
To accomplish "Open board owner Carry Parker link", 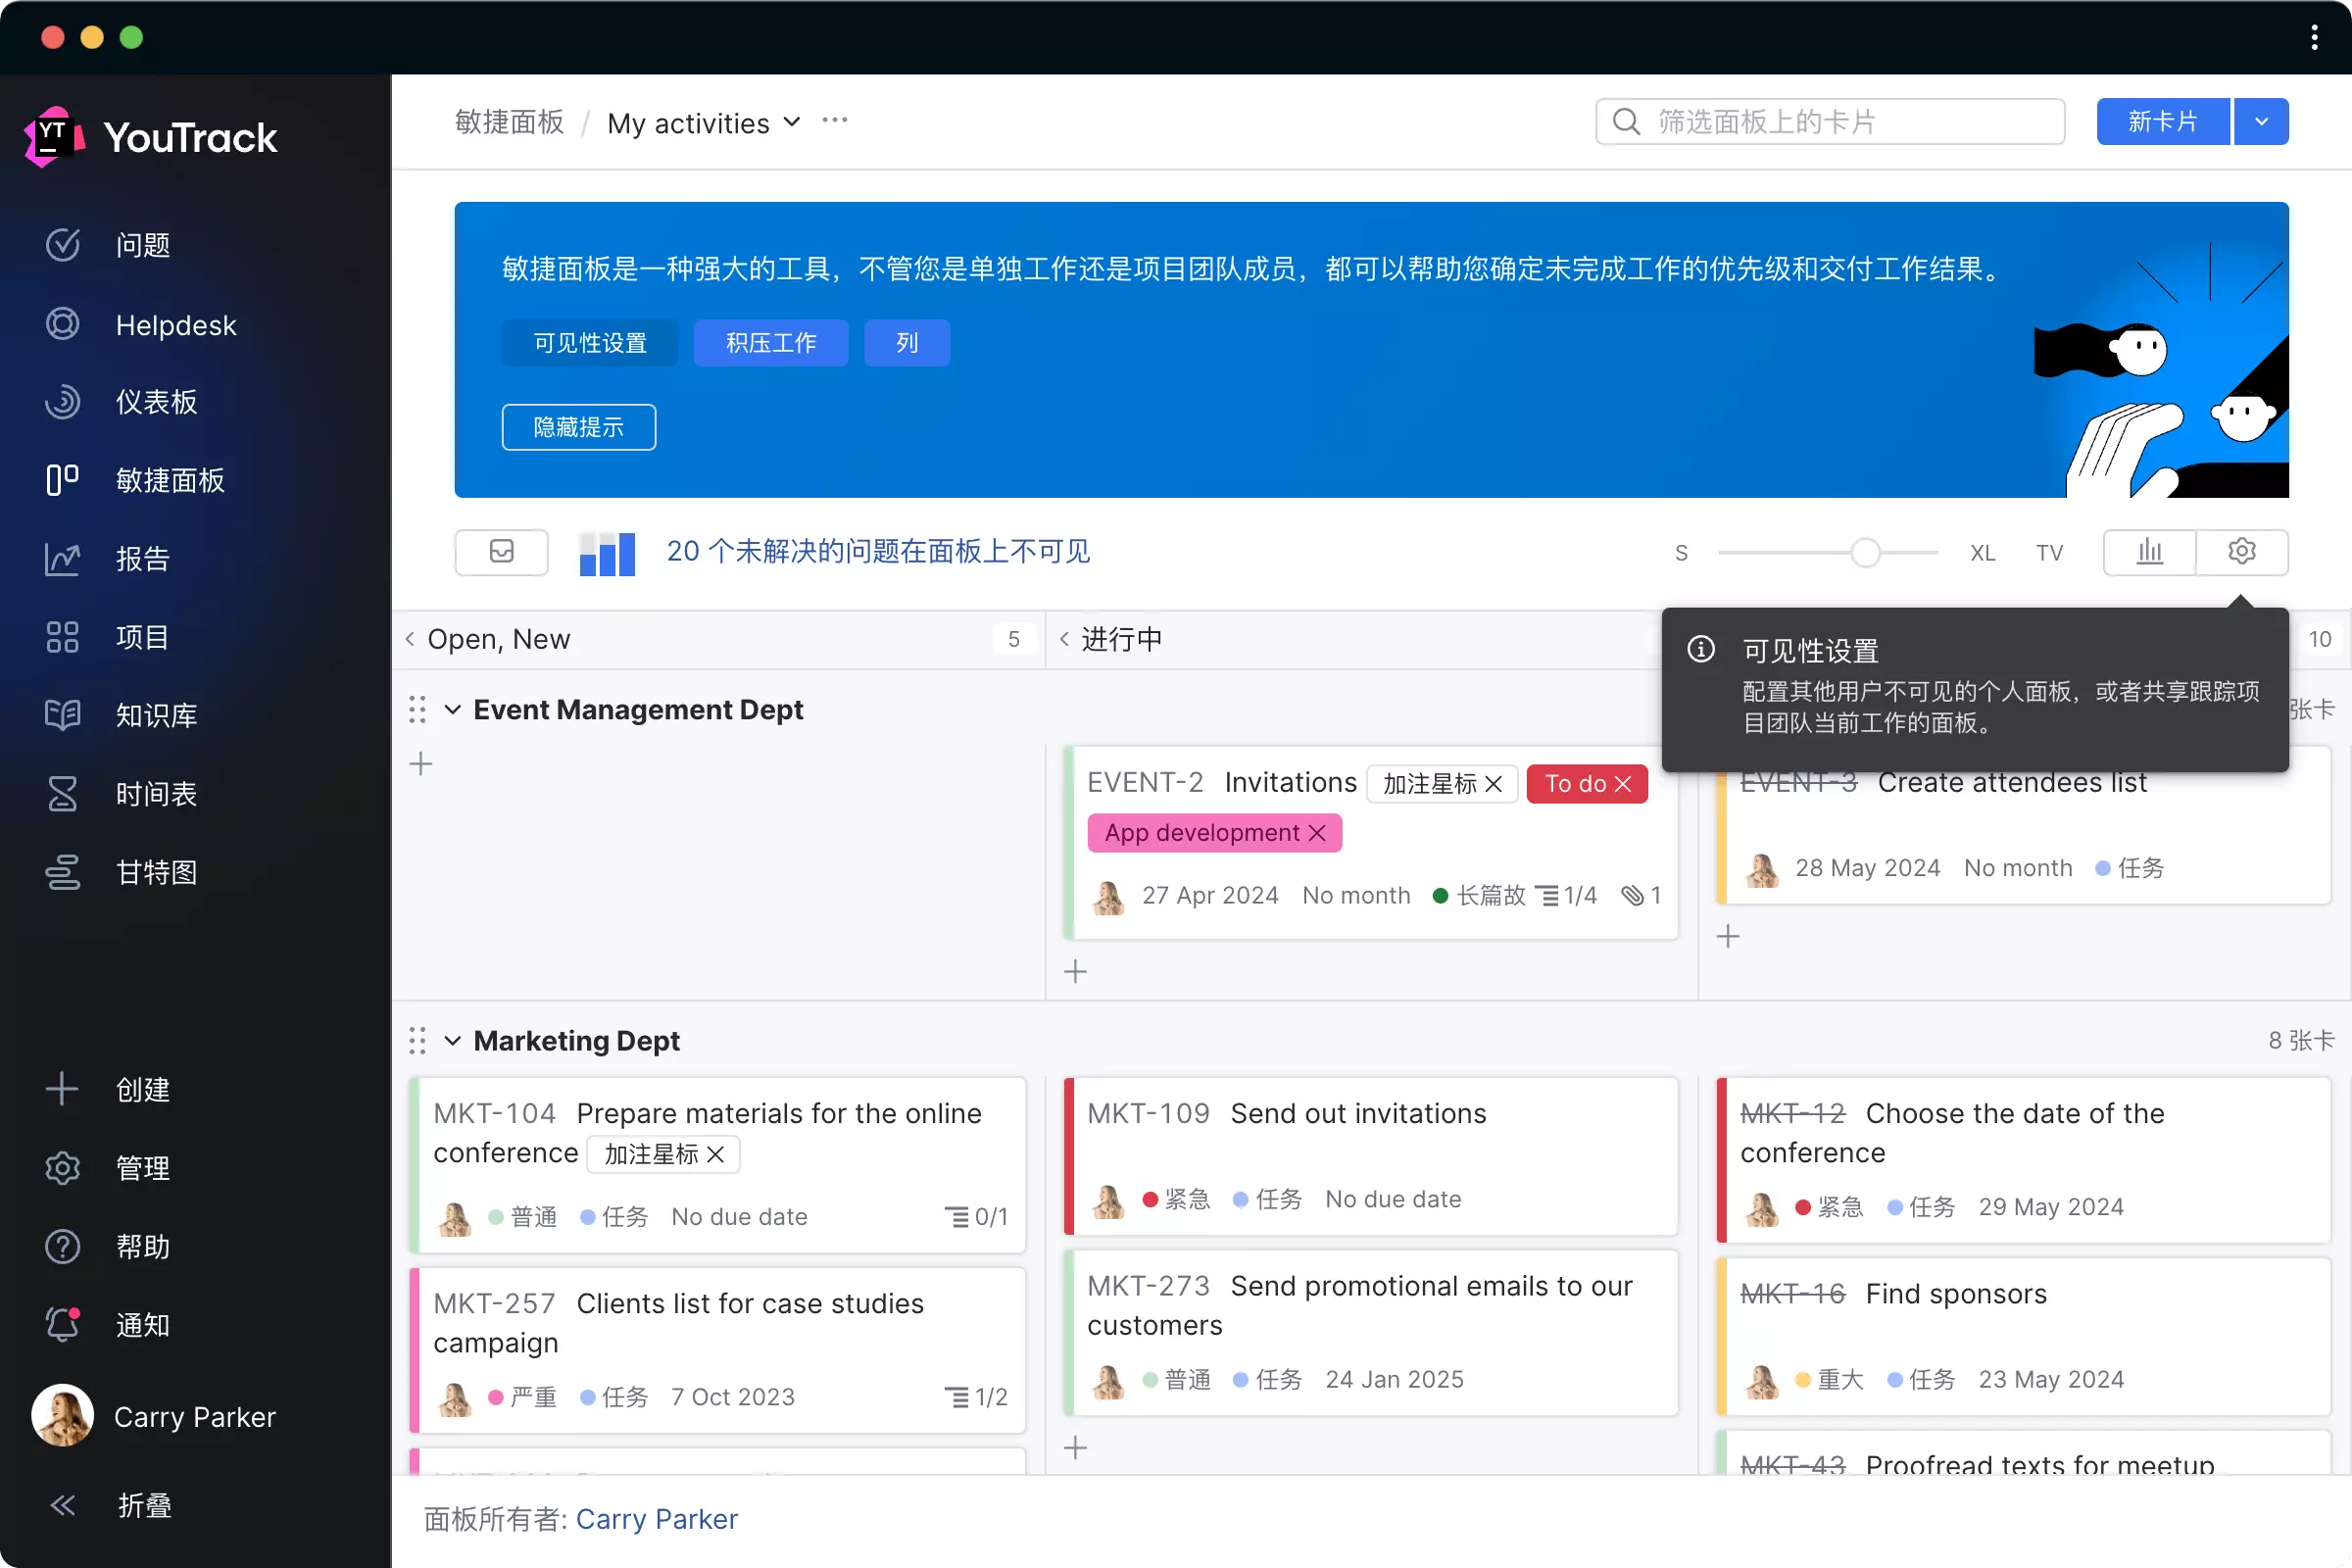I will pyautogui.click(x=656, y=1519).
